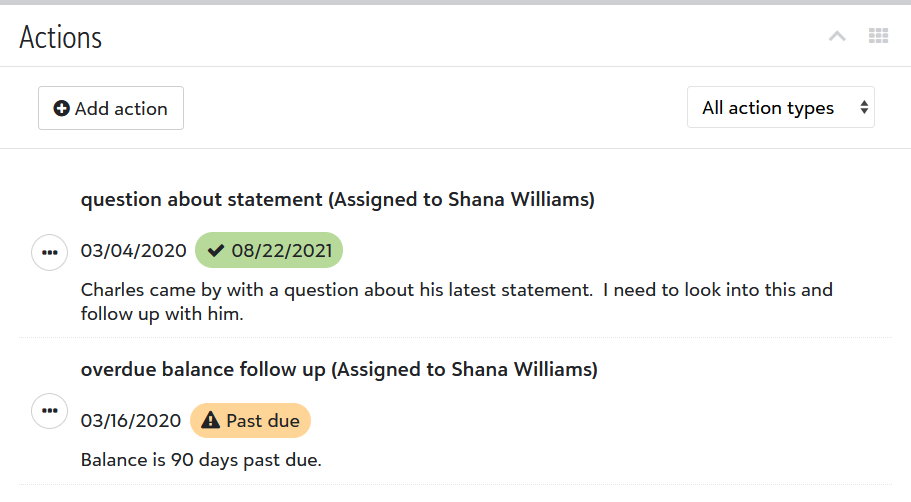Click the gray bar above the Actions panel

455,3
